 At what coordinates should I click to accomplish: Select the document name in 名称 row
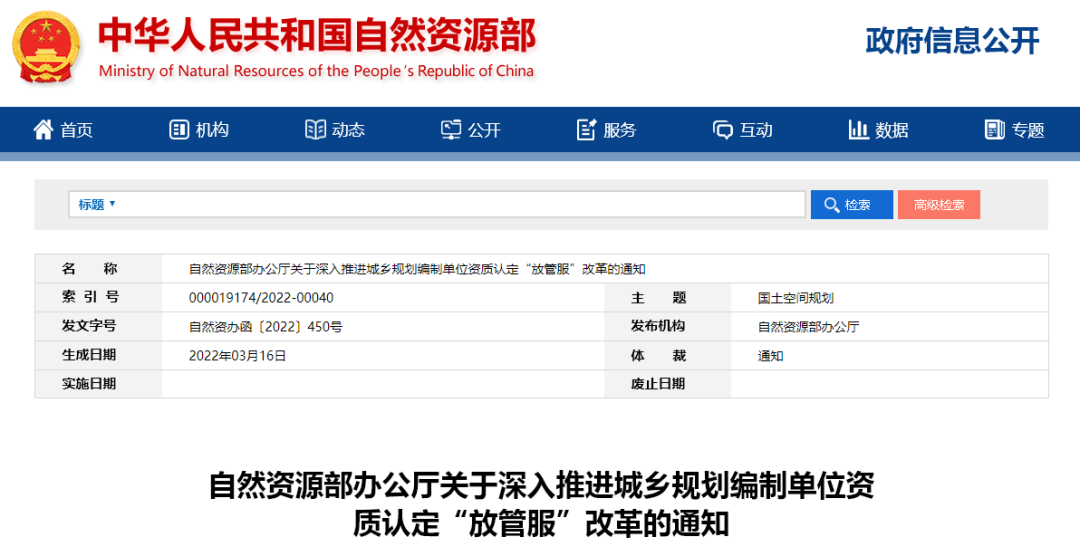point(417,269)
